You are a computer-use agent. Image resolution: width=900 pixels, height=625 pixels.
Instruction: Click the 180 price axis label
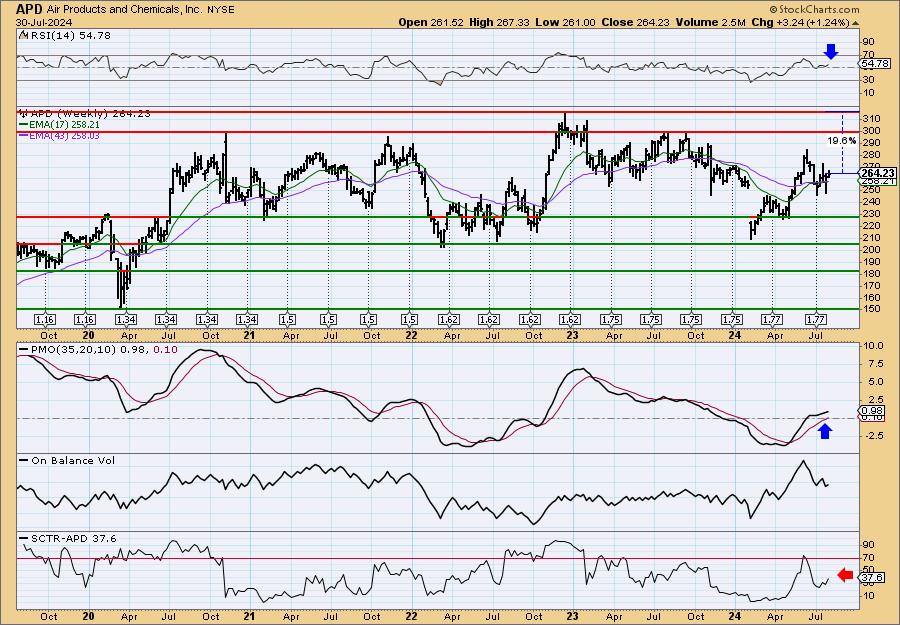870,273
